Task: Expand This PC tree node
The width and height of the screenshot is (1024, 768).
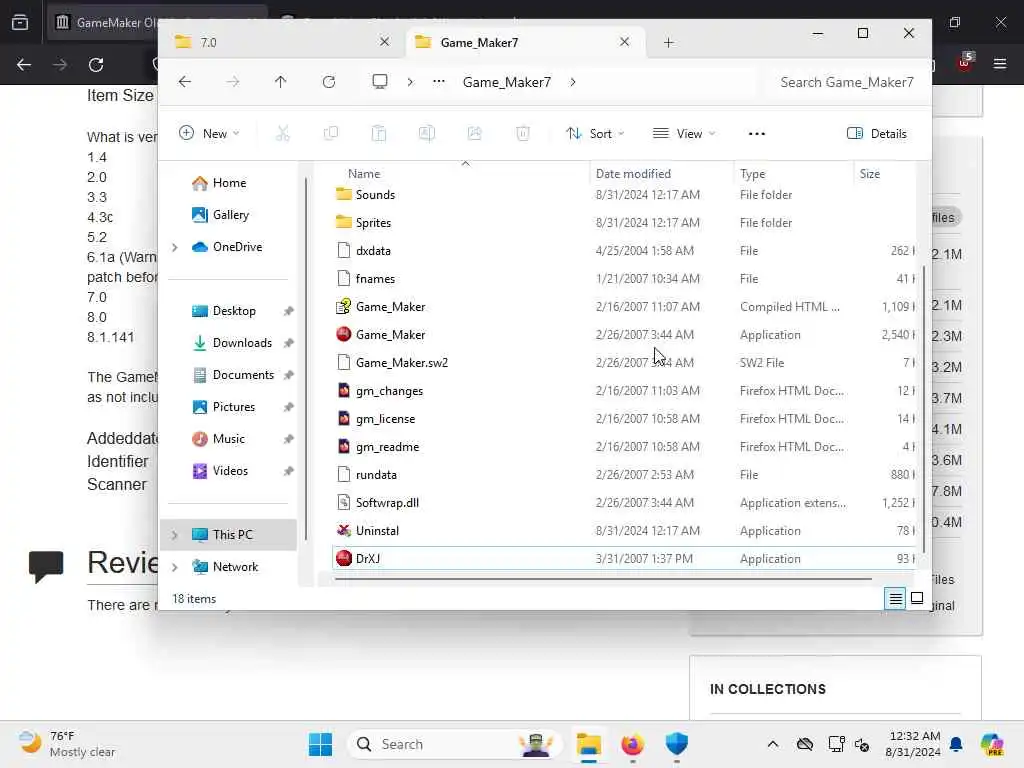Action: 174,535
